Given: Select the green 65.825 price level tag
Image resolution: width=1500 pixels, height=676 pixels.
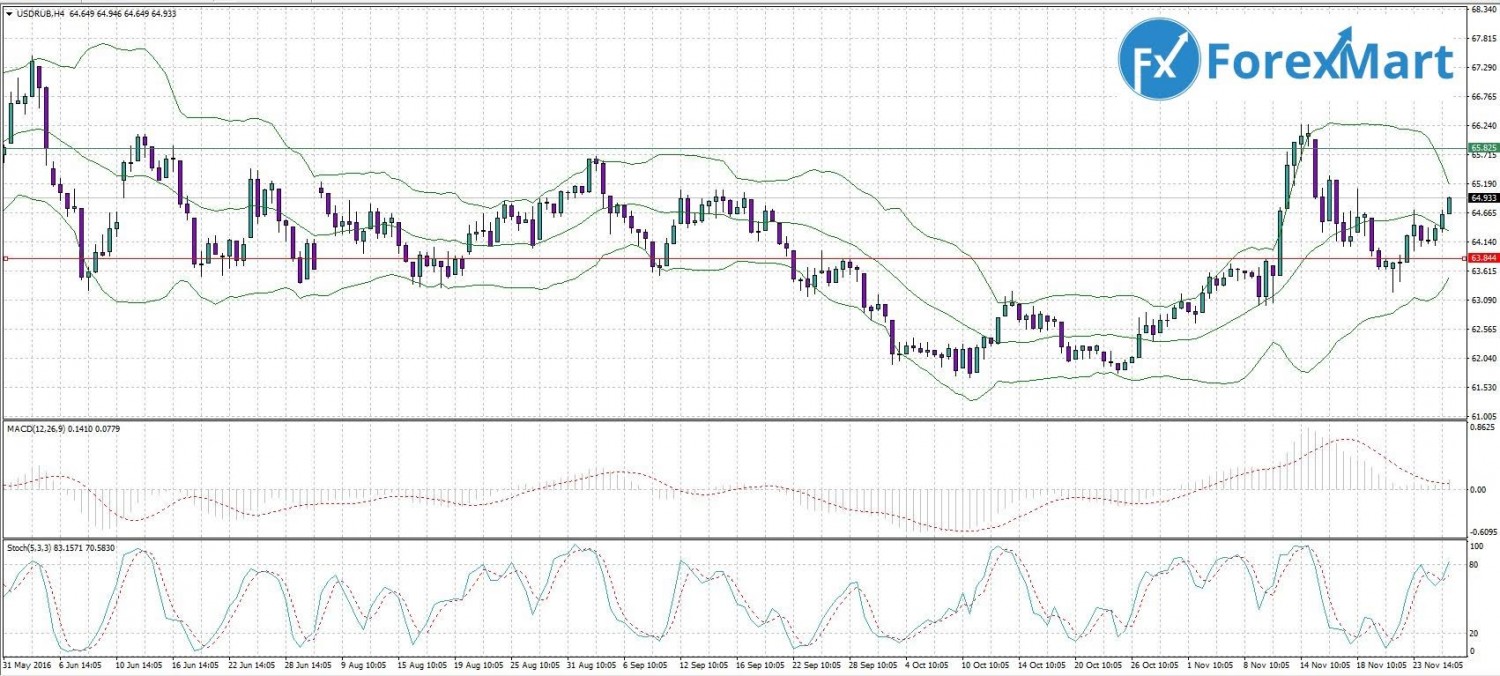Looking at the screenshot, I should (1483, 147).
